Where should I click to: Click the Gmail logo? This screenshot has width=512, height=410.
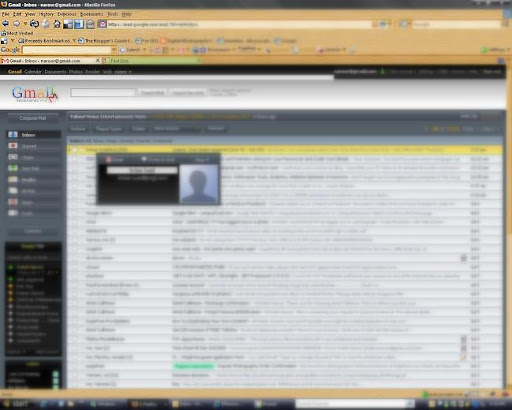pos(35,94)
